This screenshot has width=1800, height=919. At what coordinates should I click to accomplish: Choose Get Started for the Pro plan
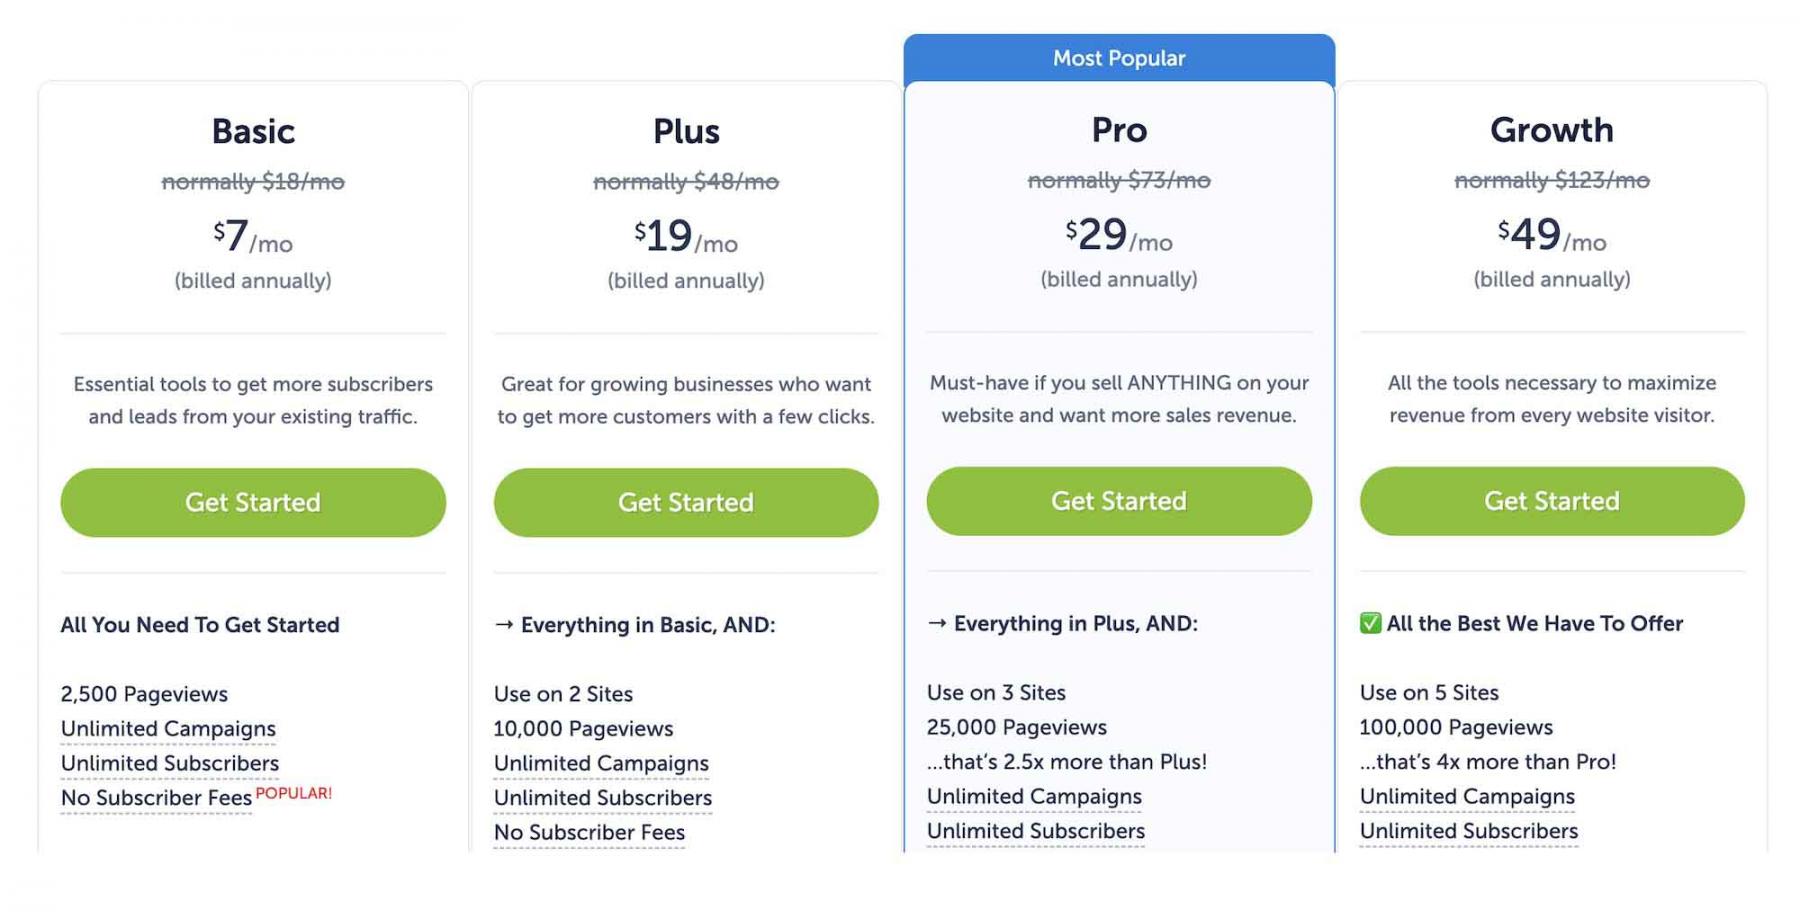[1118, 501]
